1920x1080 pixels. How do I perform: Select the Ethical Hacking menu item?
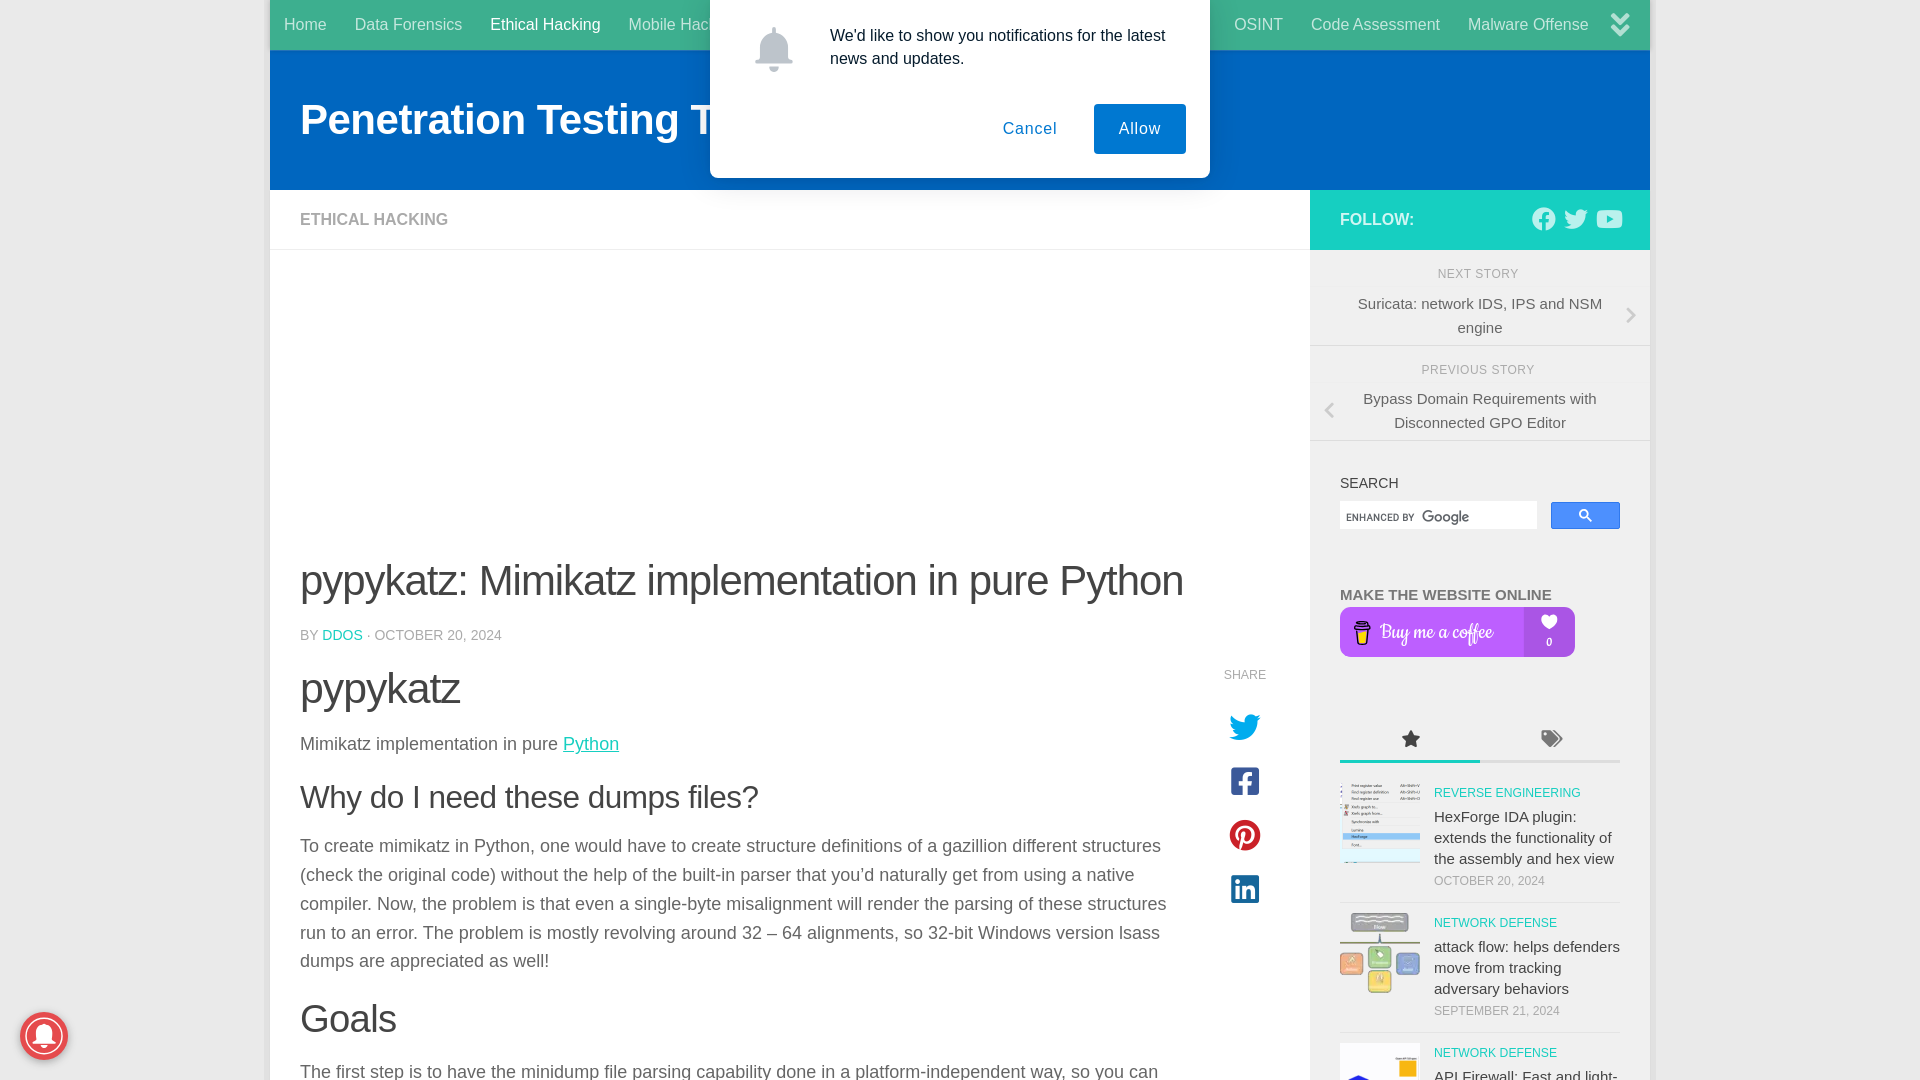(x=545, y=25)
